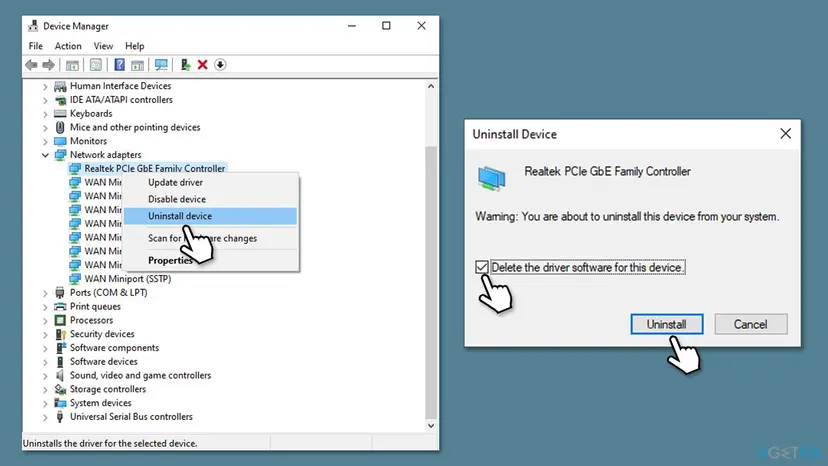The height and width of the screenshot is (466, 828).
Task: Click the Ports (COM & LPT) icon
Action: pyautogui.click(x=60, y=293)
